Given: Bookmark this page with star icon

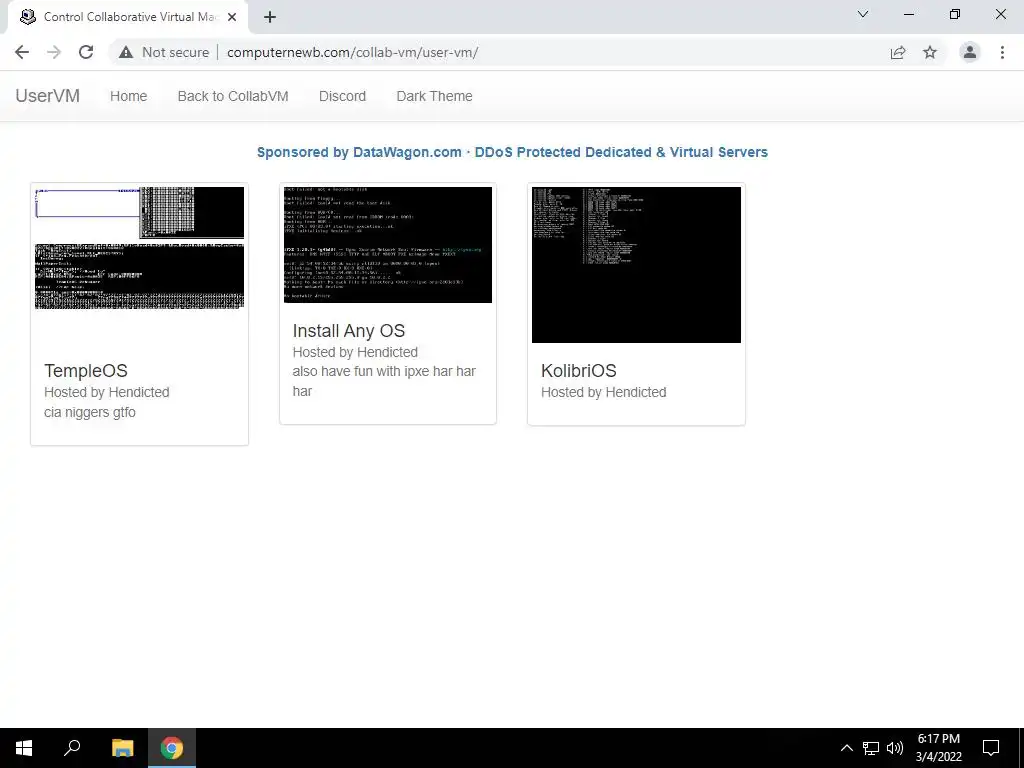Looking at the screenshot, I should coord(930,52).
